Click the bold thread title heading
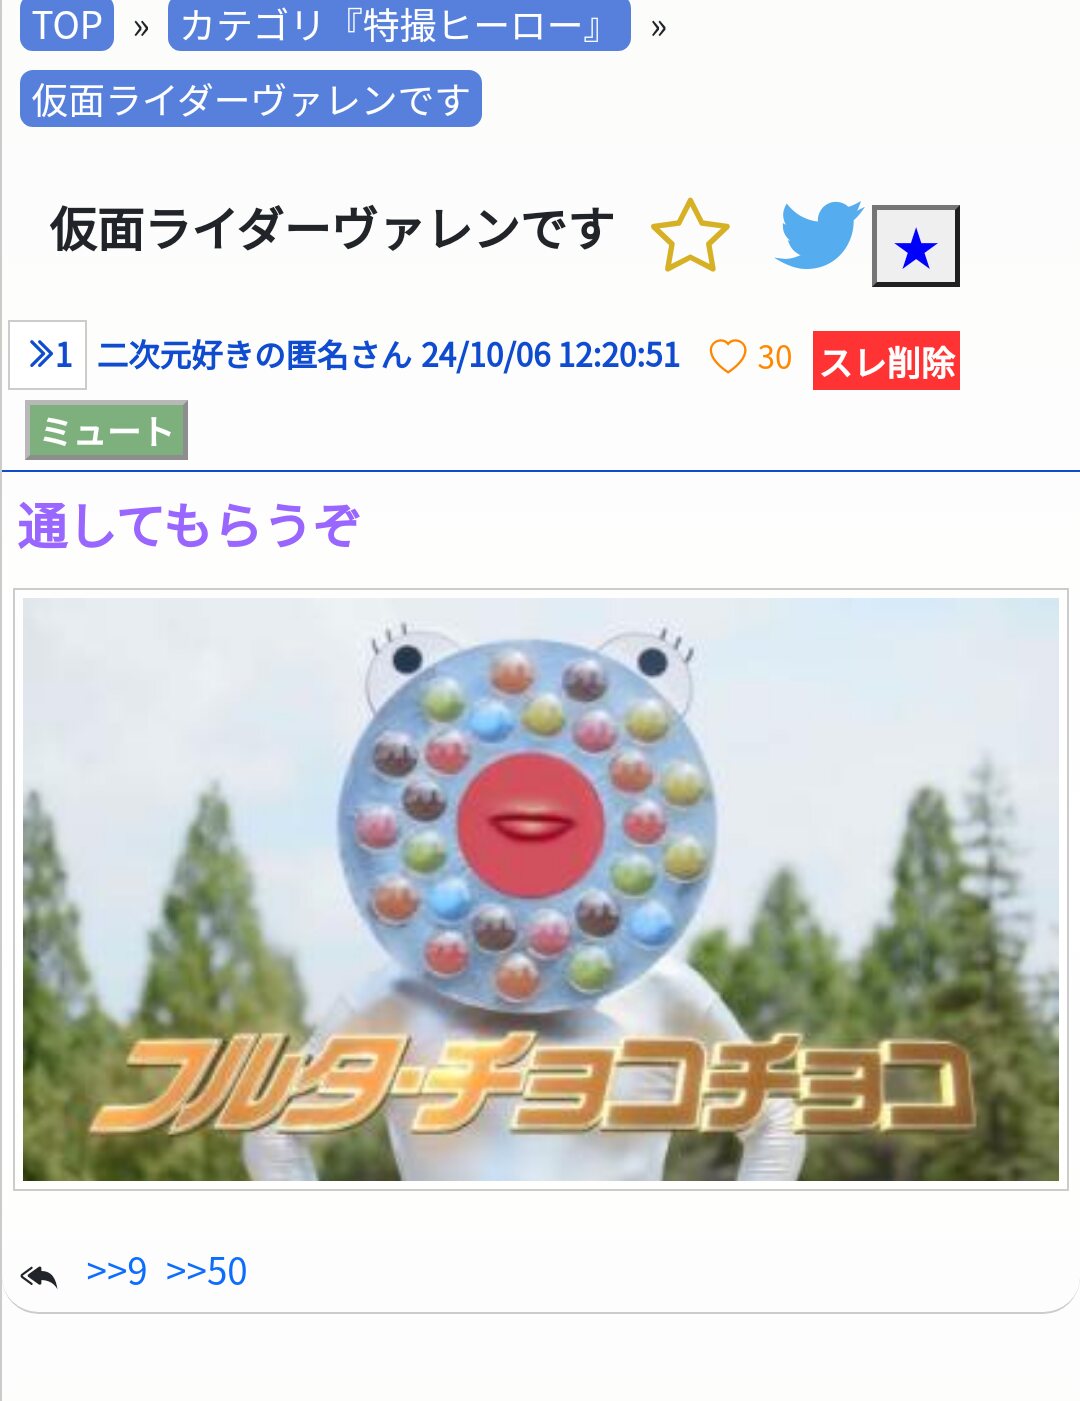Image resolution: width=1080 pixels, height=1401 pixels. [332, 229]
